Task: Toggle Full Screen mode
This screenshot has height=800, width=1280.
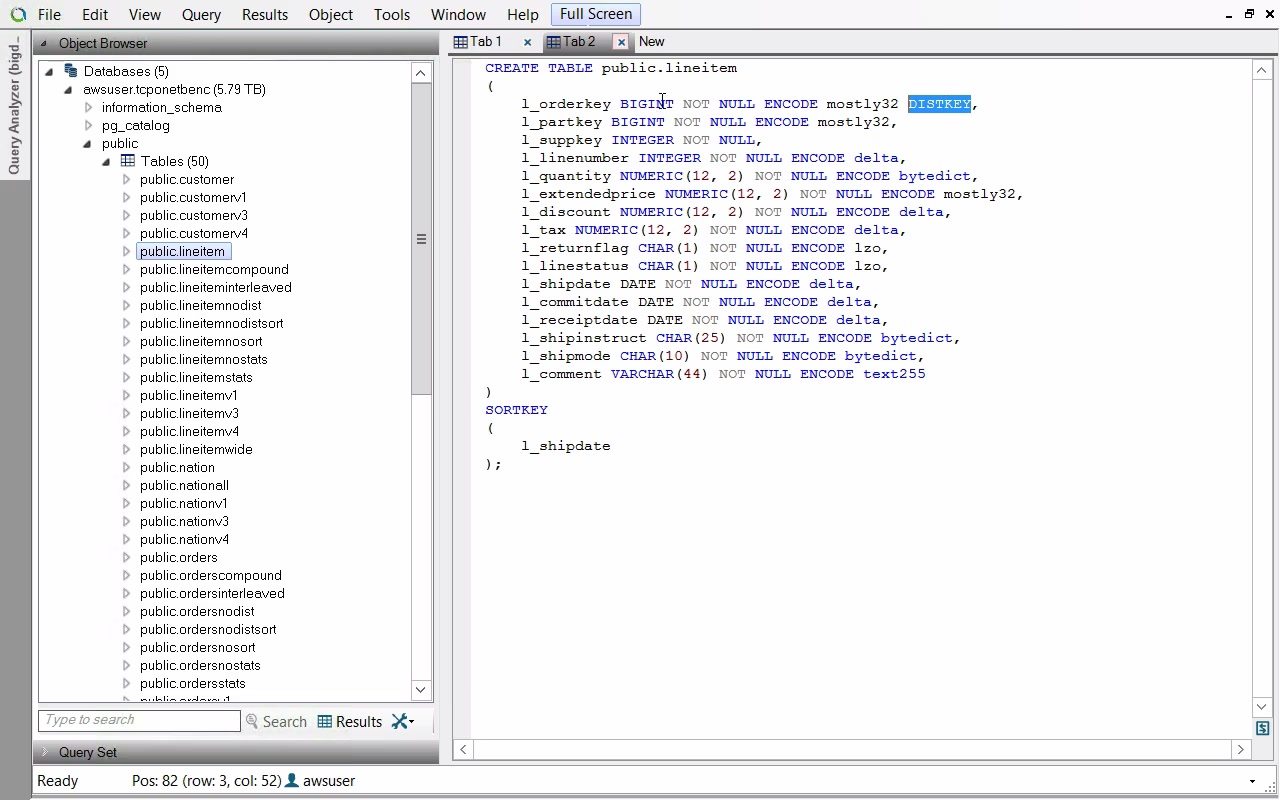Action: [x=595, y=14]
